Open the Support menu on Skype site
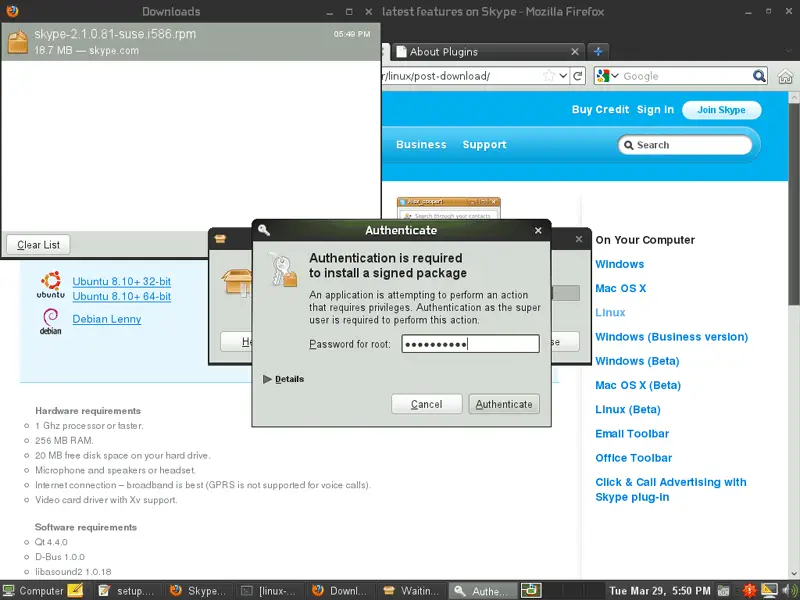This screenshot has width=800, height=600. [484, 145]
